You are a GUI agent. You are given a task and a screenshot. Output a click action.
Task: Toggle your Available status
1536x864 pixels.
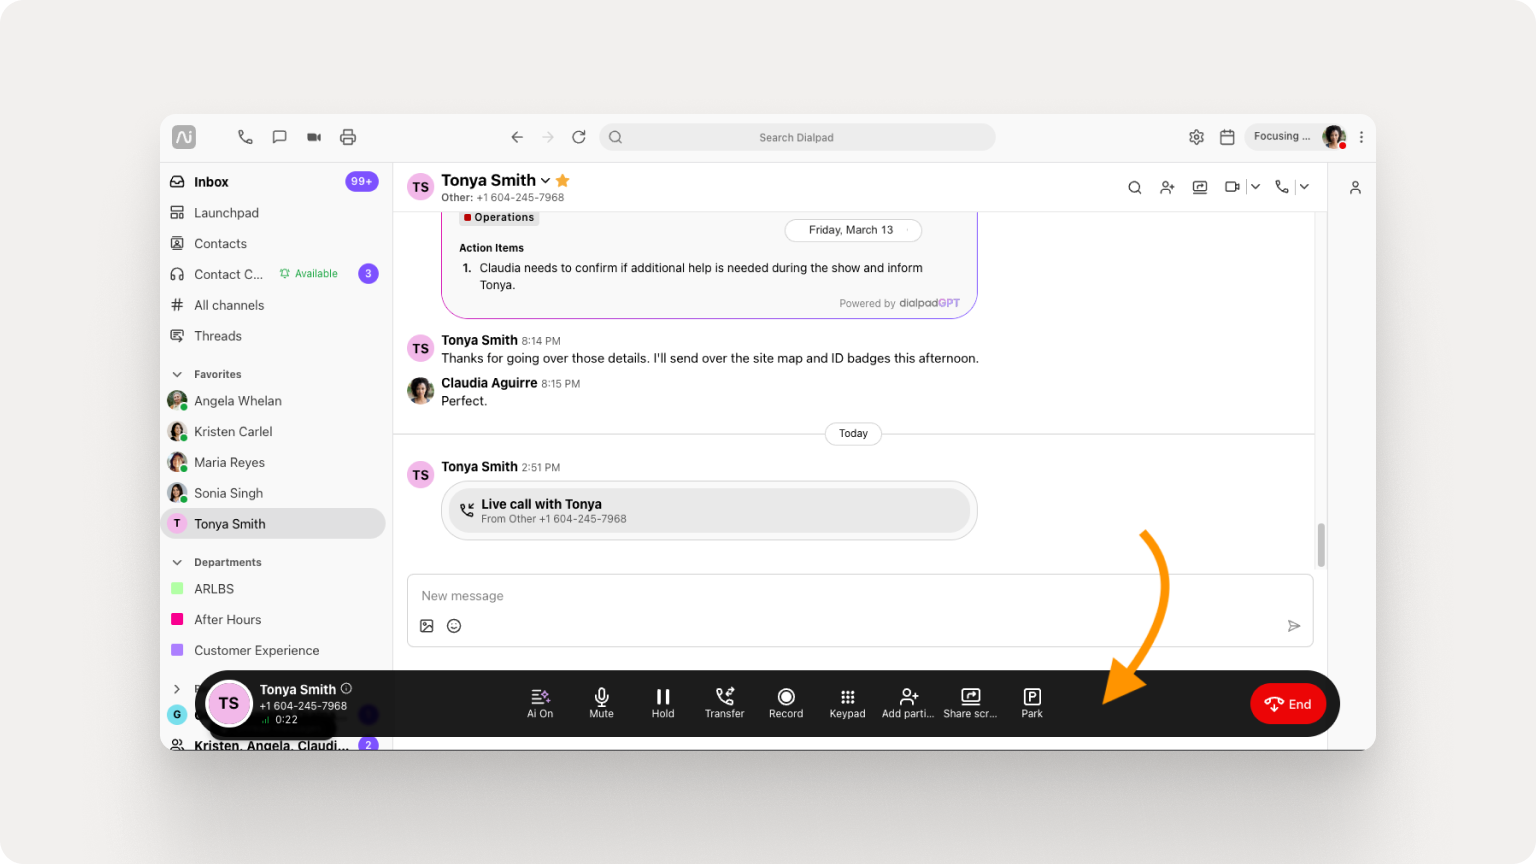[x=308, y=273]
